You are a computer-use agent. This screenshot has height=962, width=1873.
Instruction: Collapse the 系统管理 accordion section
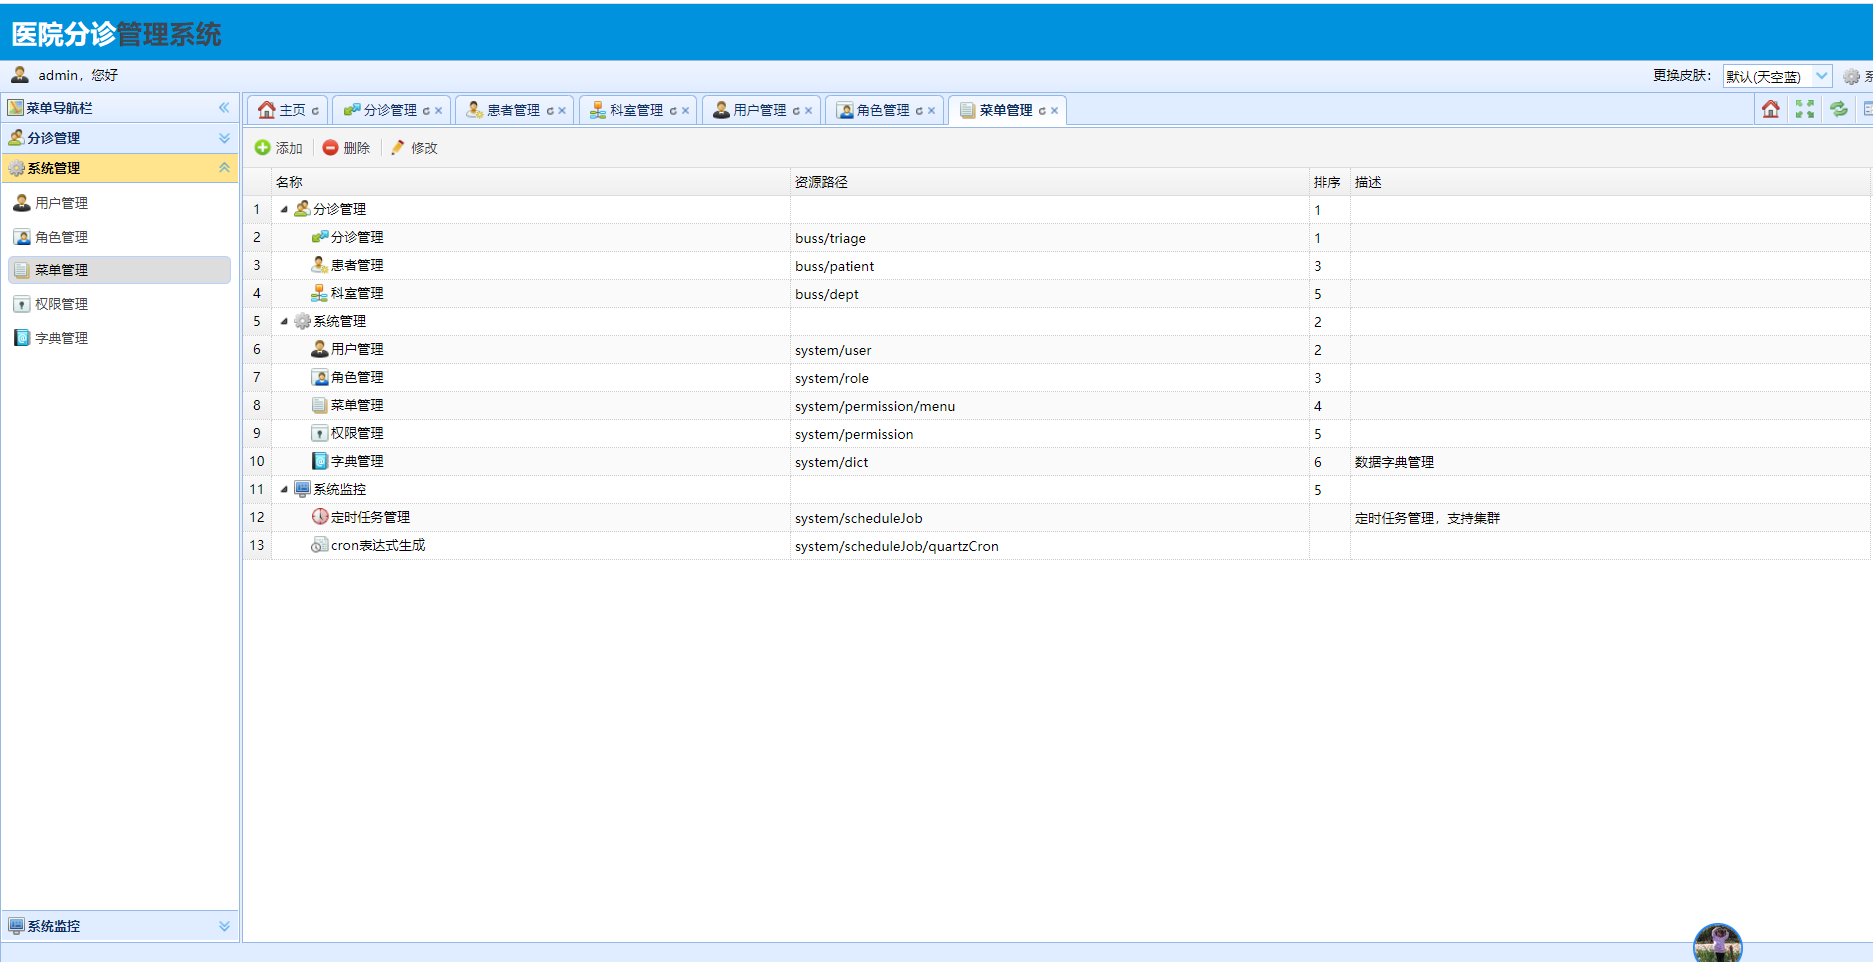point(224,168)
